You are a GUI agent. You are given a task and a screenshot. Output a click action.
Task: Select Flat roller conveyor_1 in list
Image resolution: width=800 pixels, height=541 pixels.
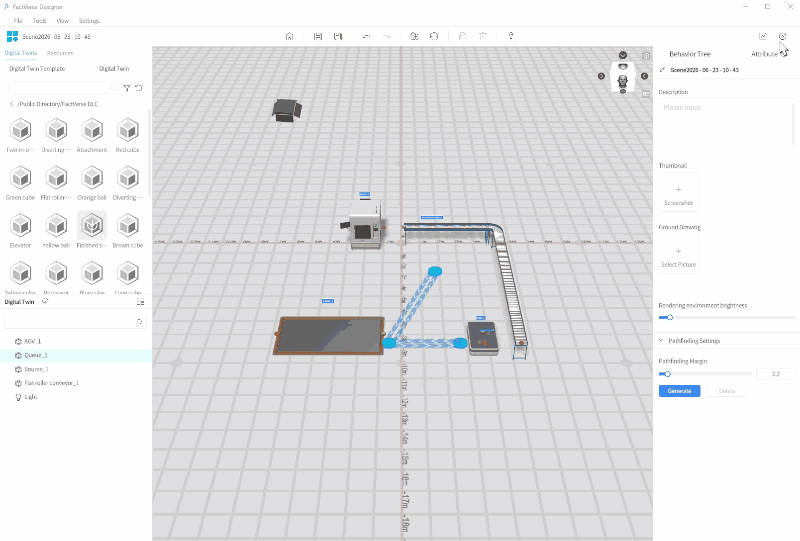coord(76,383)
